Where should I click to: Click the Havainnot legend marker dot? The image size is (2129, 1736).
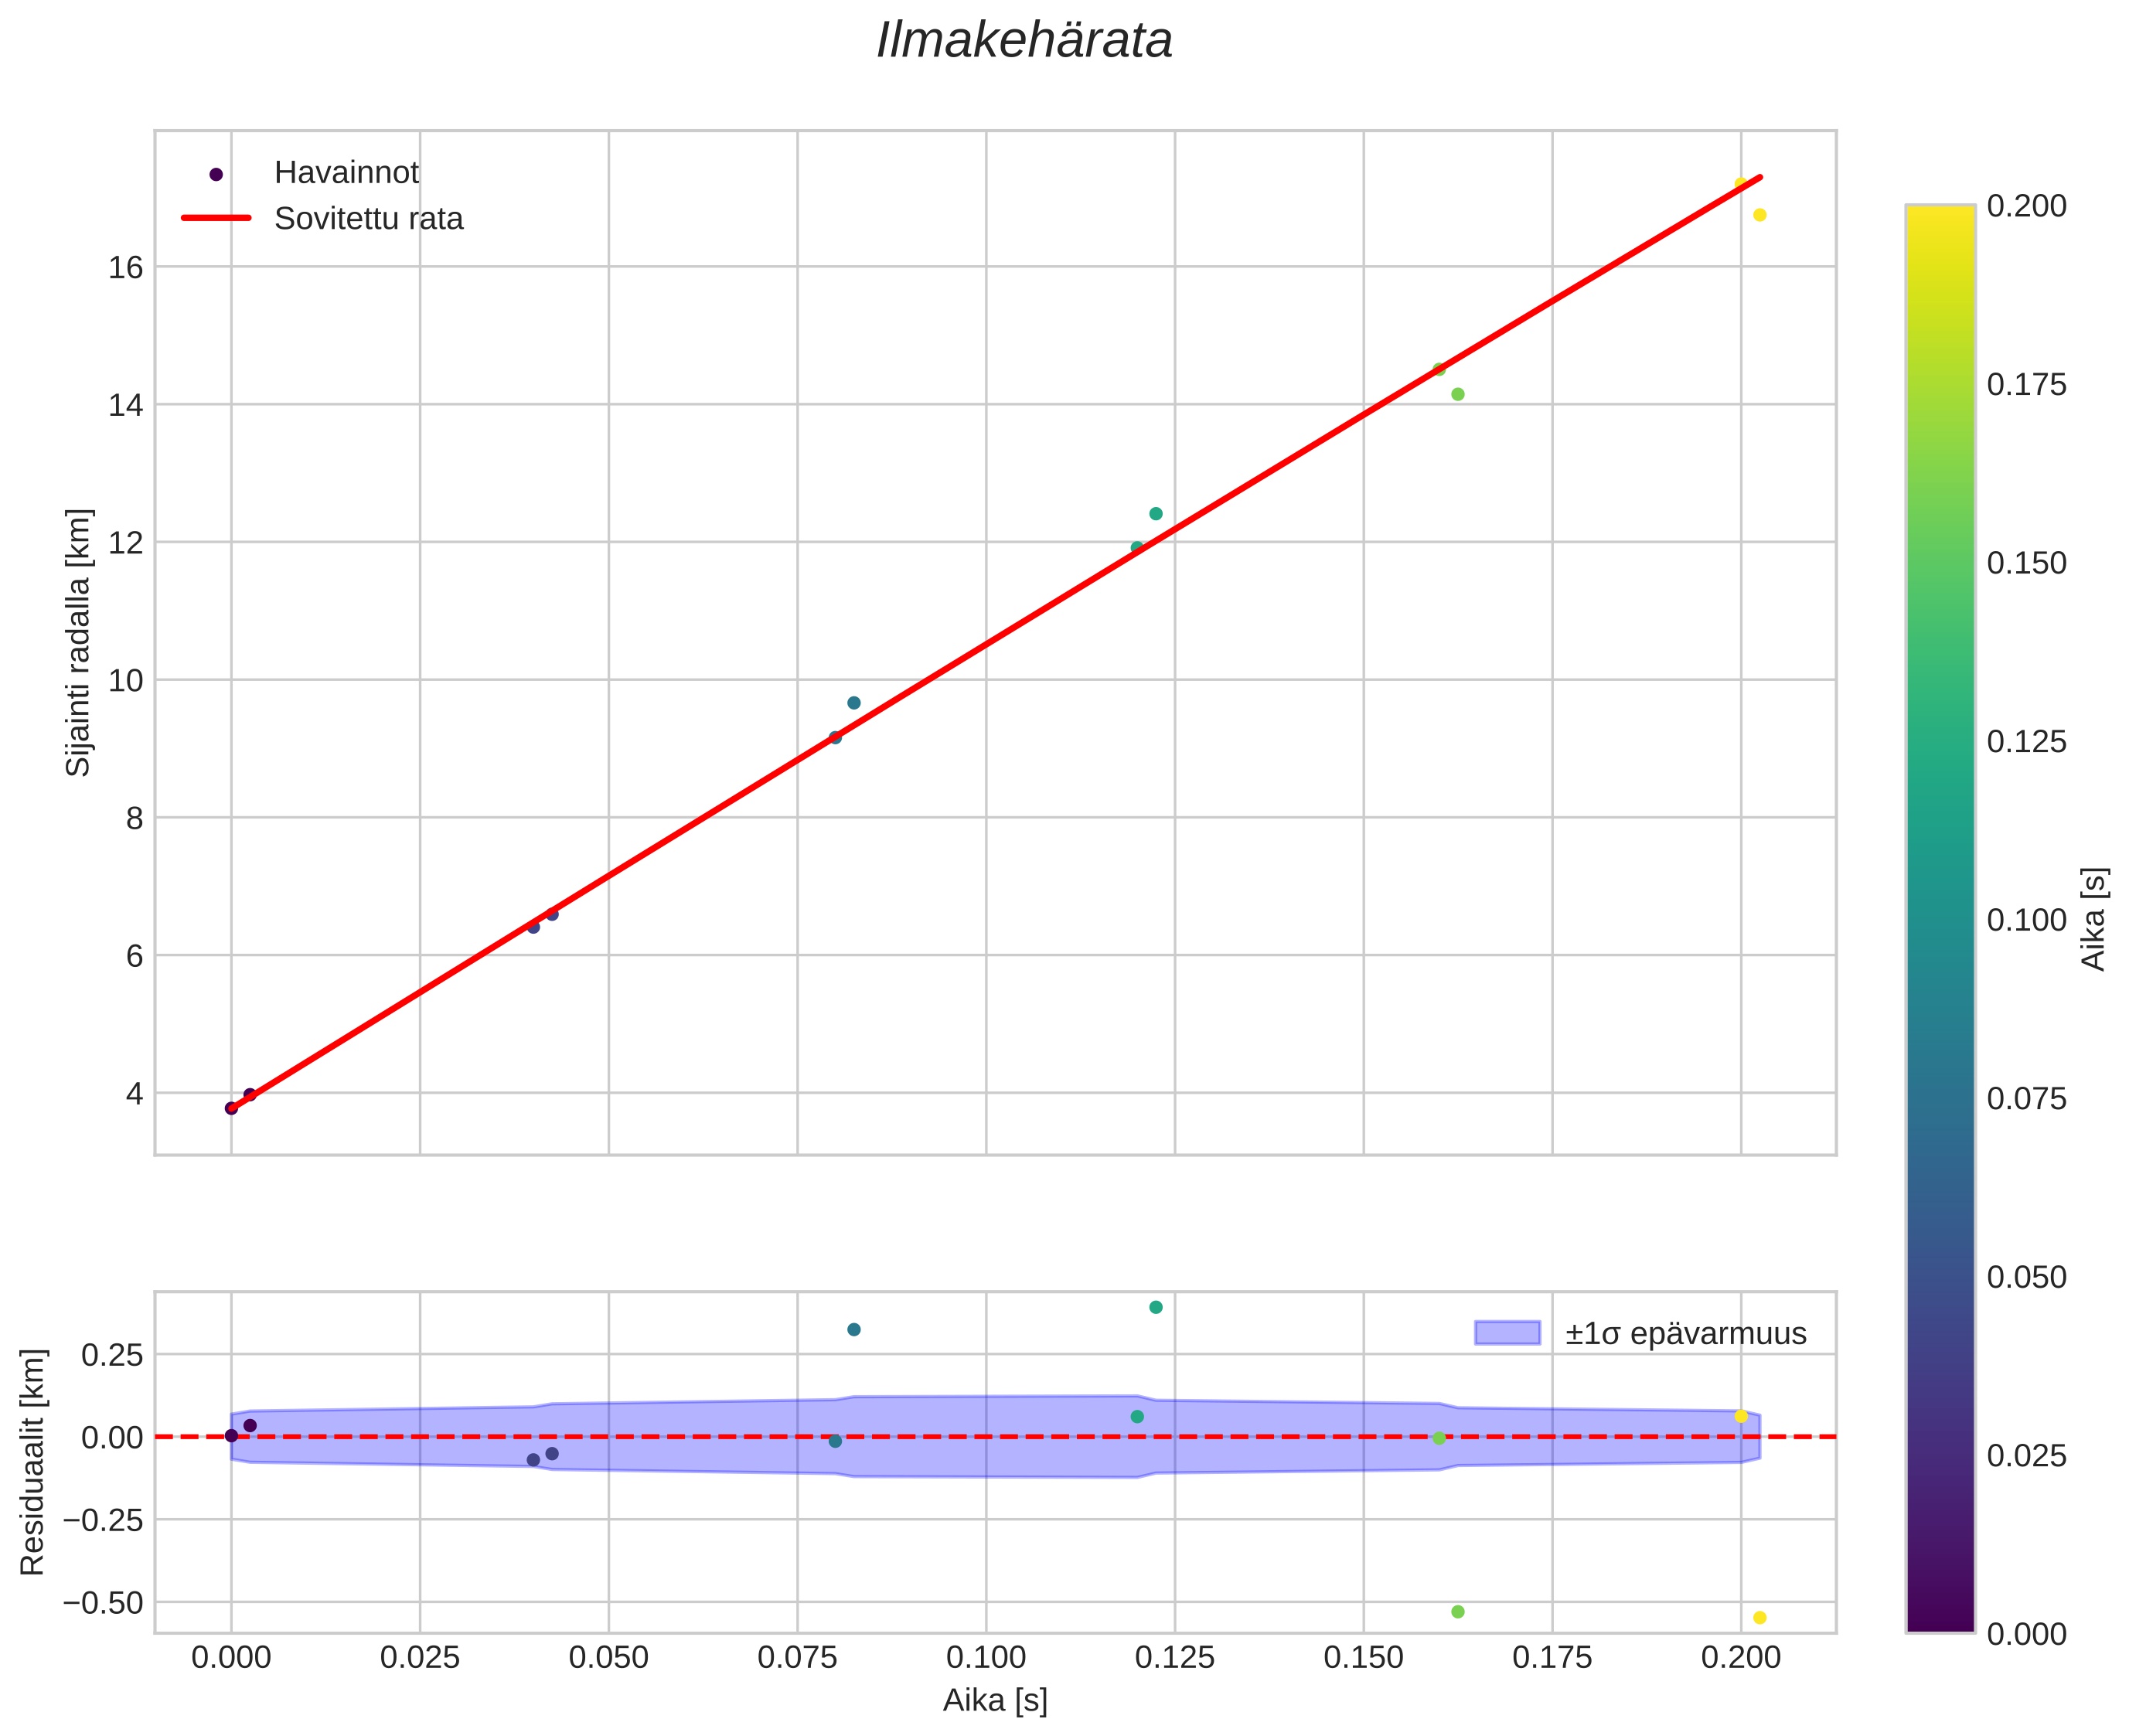click(216, 174)
